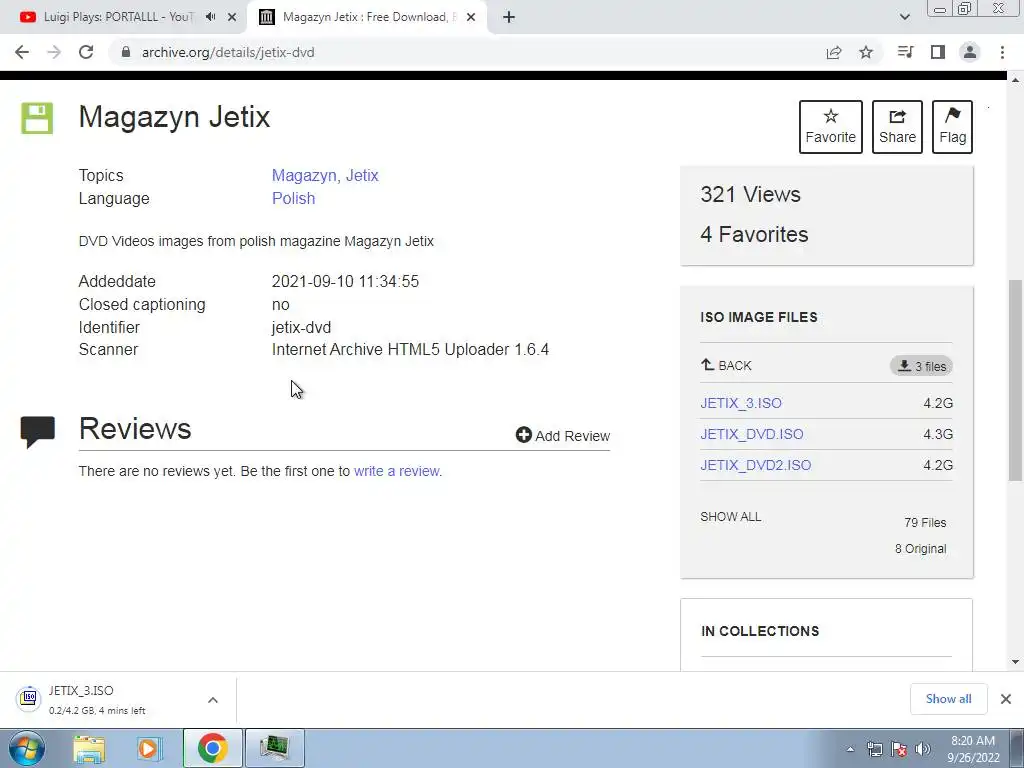The width and height of the screenshot is (1024, 768).
Task: Expand the JETIX_3.ISO download options chevron
Action: [213, 700]
